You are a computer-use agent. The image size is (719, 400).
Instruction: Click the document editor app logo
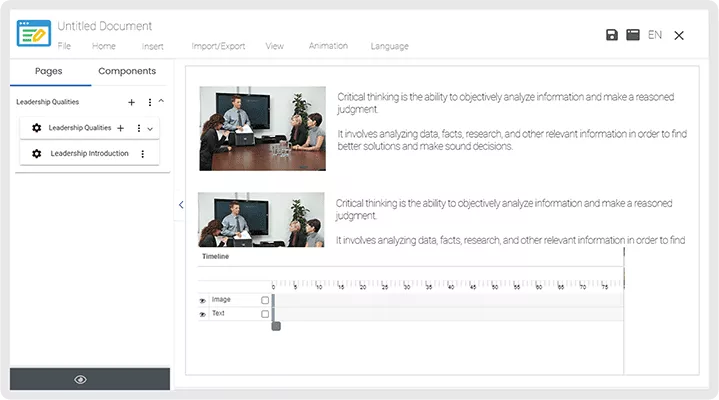[x=33, y=33]
